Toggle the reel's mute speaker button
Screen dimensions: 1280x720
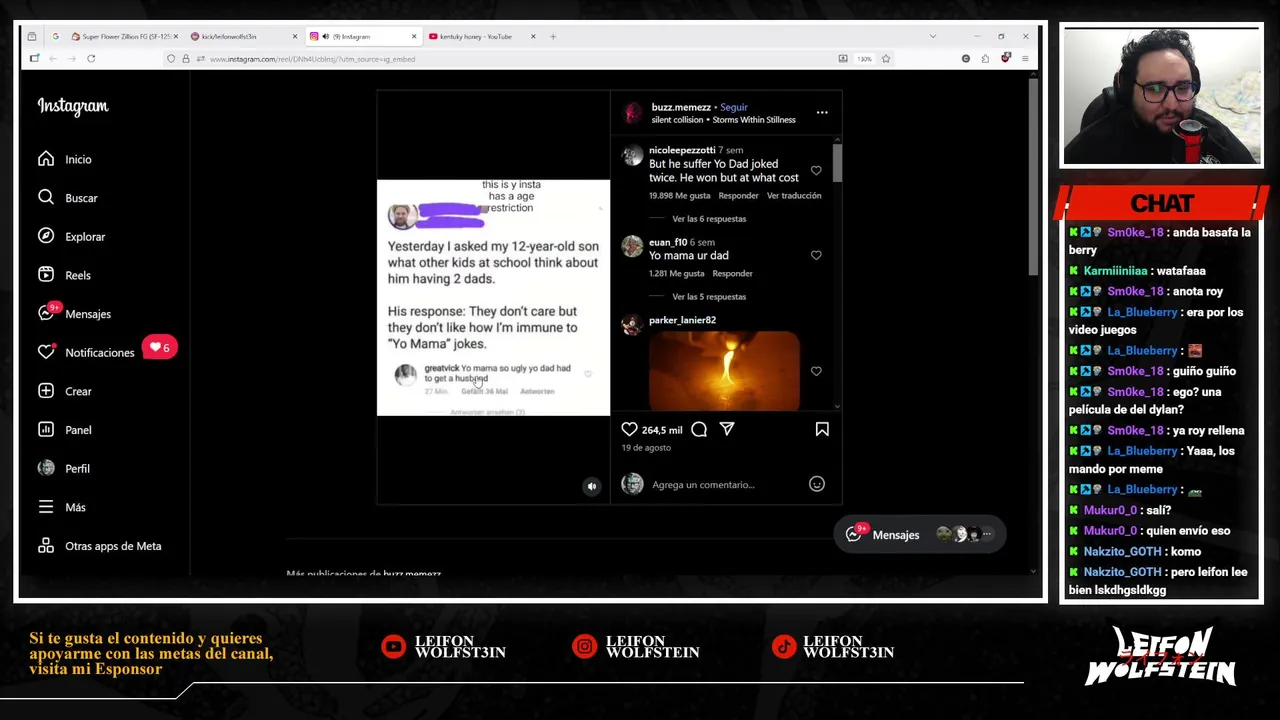point(592,487)
